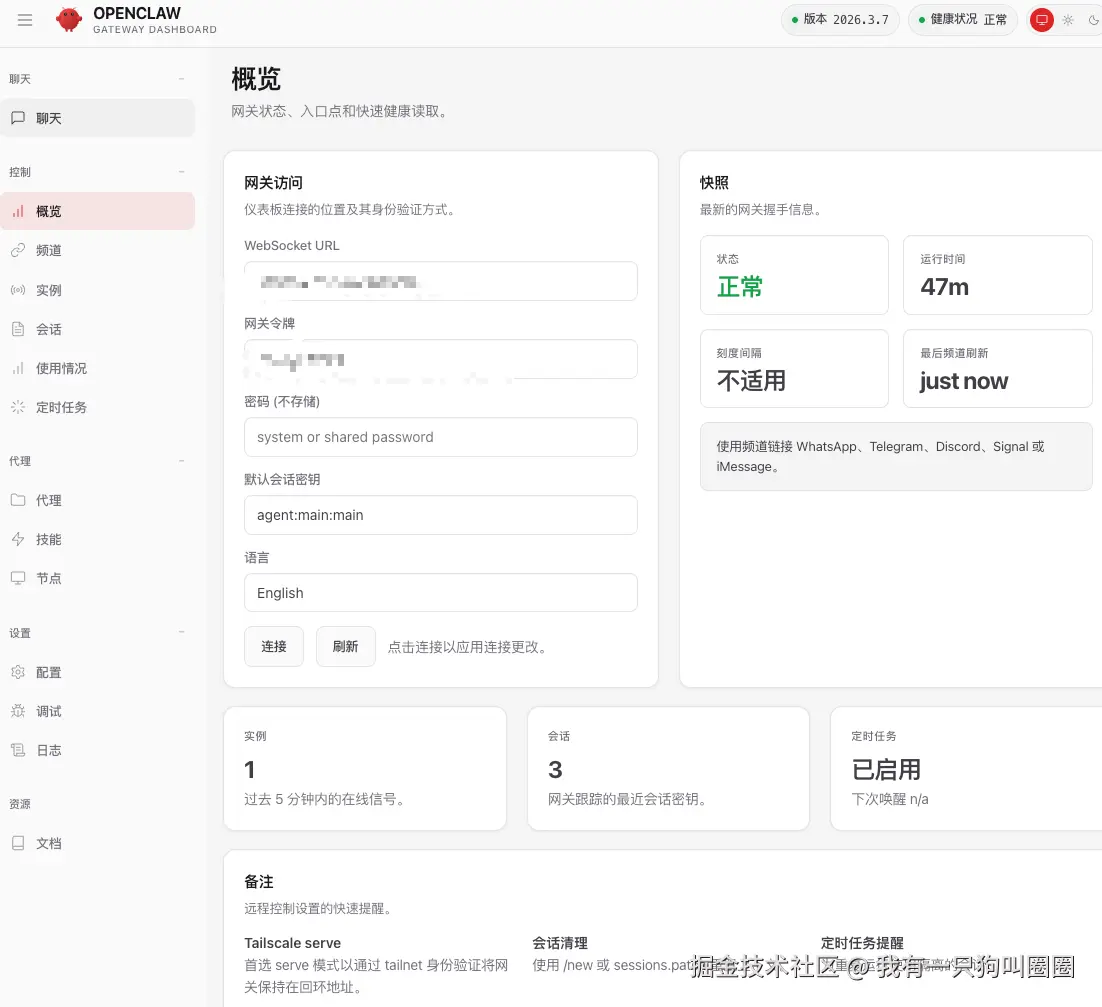
Task: Go to 频道 menu item
Action: (x=97, y=250)
